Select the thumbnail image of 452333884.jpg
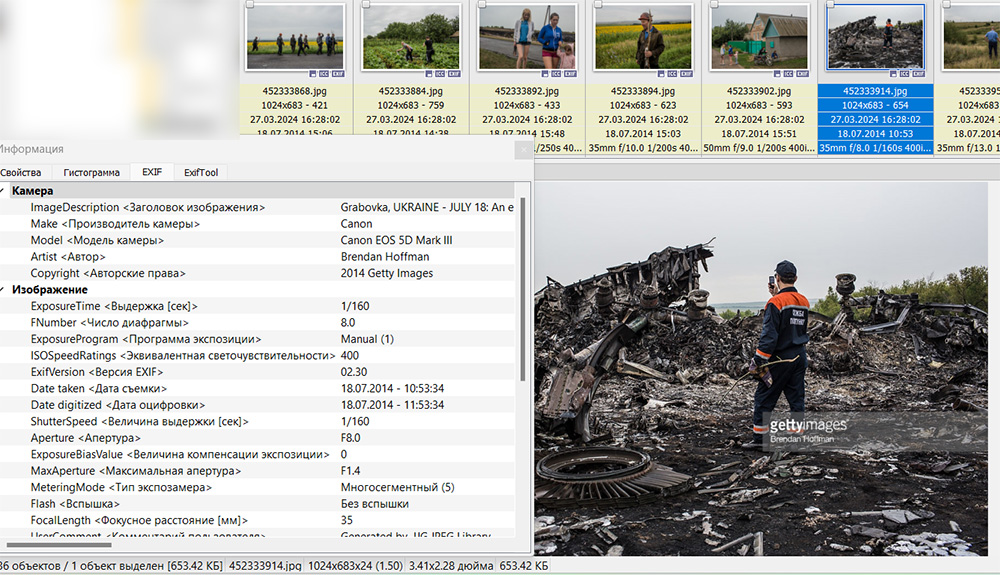1000x575 pixels. [x=411, y=37]
